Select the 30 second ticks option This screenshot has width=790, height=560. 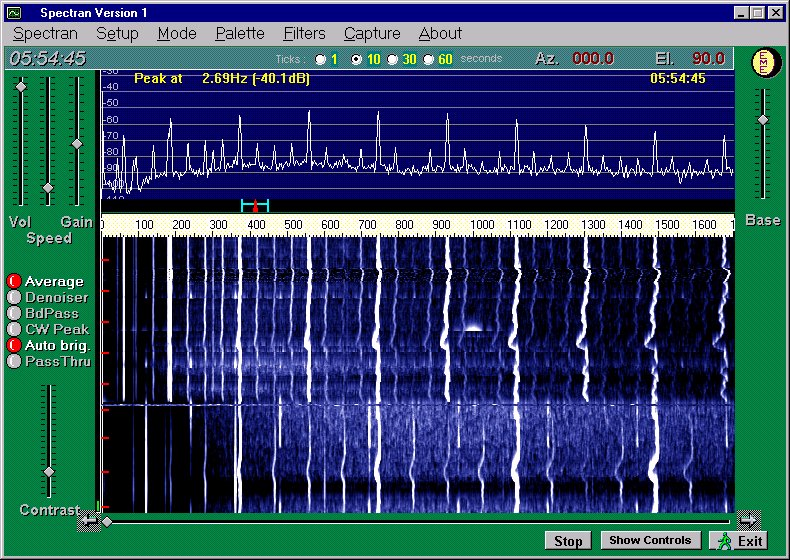point(393,59)
